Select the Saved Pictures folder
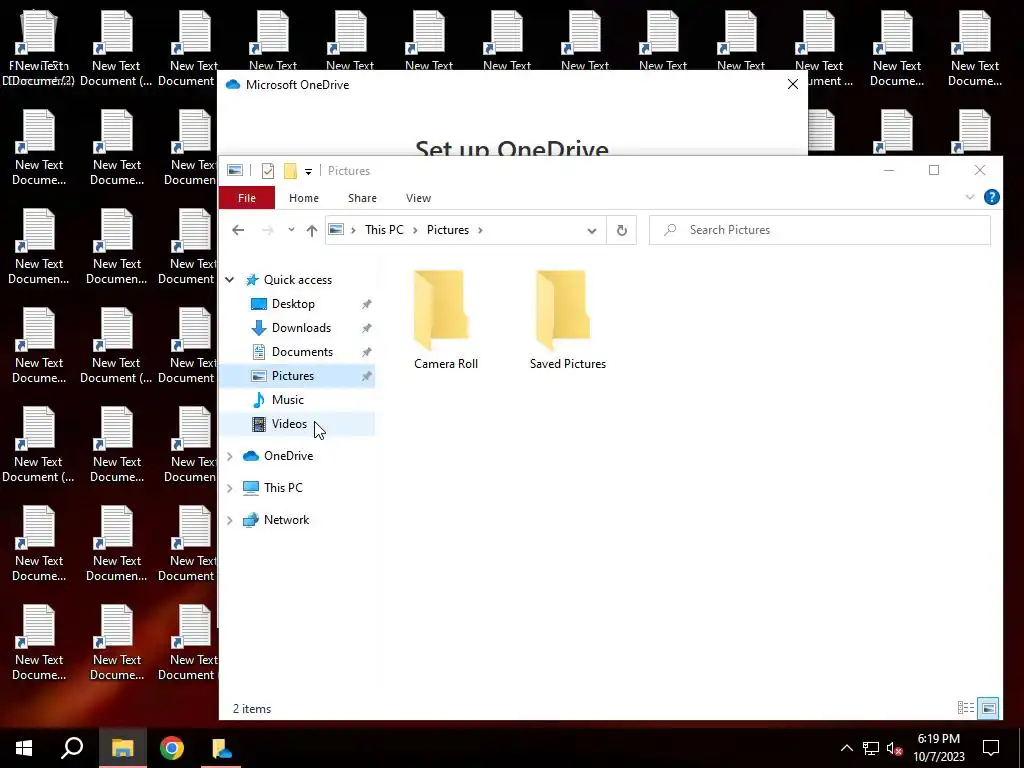The image size is (1024, 768). pos(568,320)
